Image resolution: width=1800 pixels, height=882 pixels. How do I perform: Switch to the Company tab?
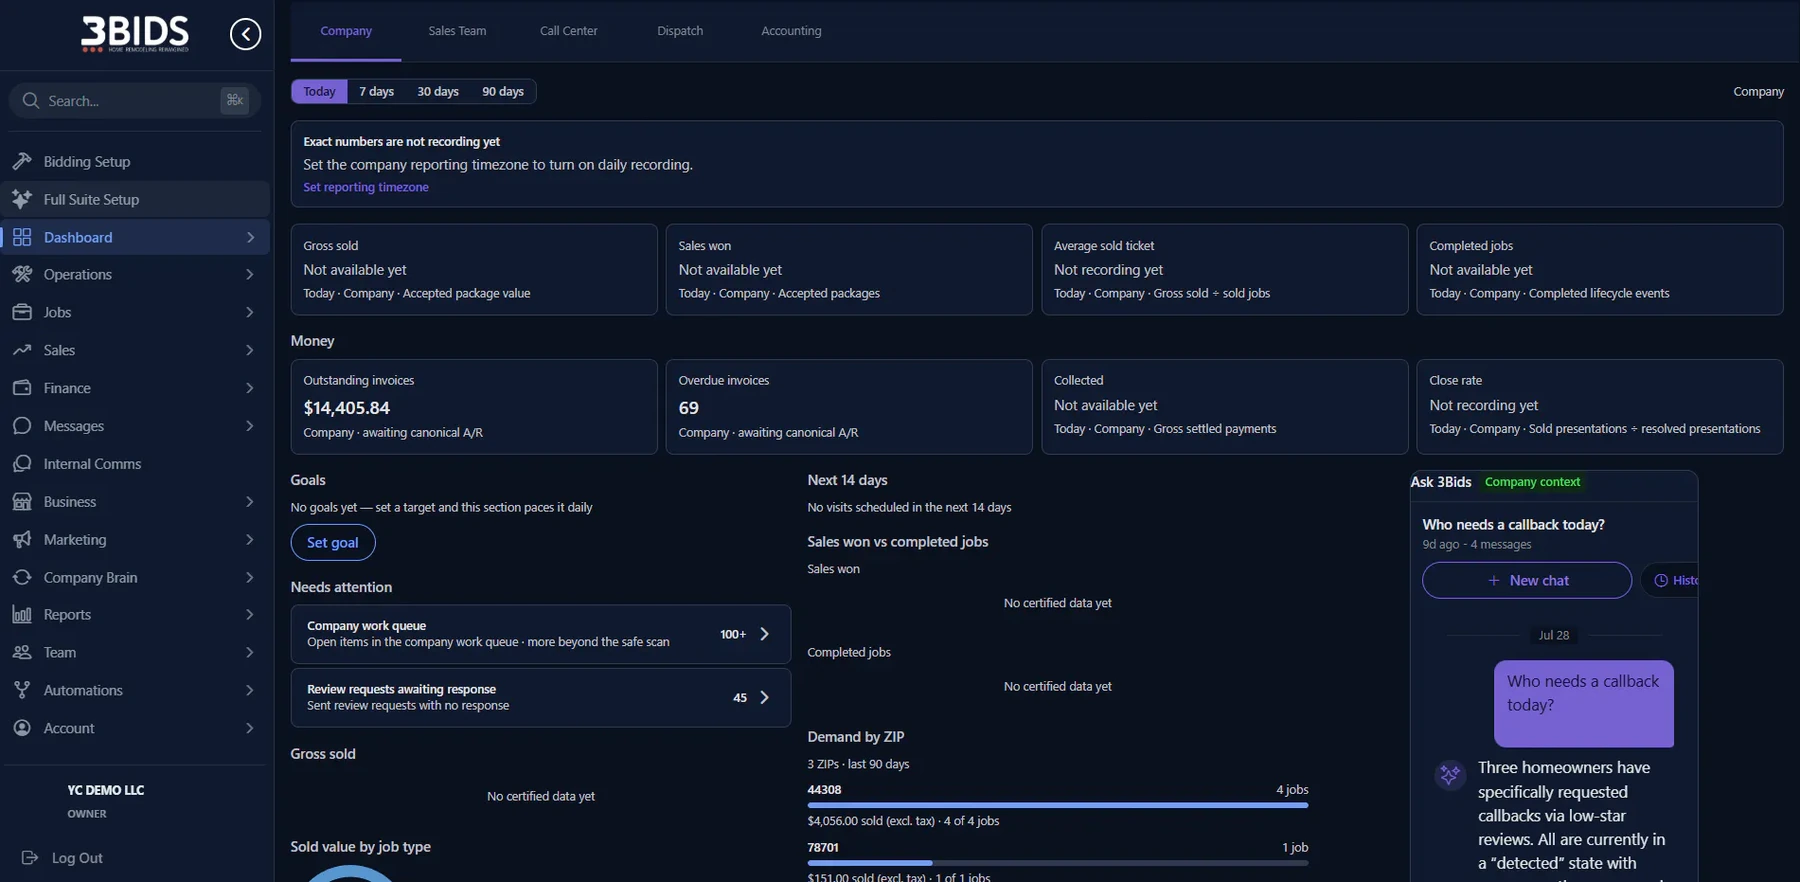pyautogui.click(x=346, y=31)
